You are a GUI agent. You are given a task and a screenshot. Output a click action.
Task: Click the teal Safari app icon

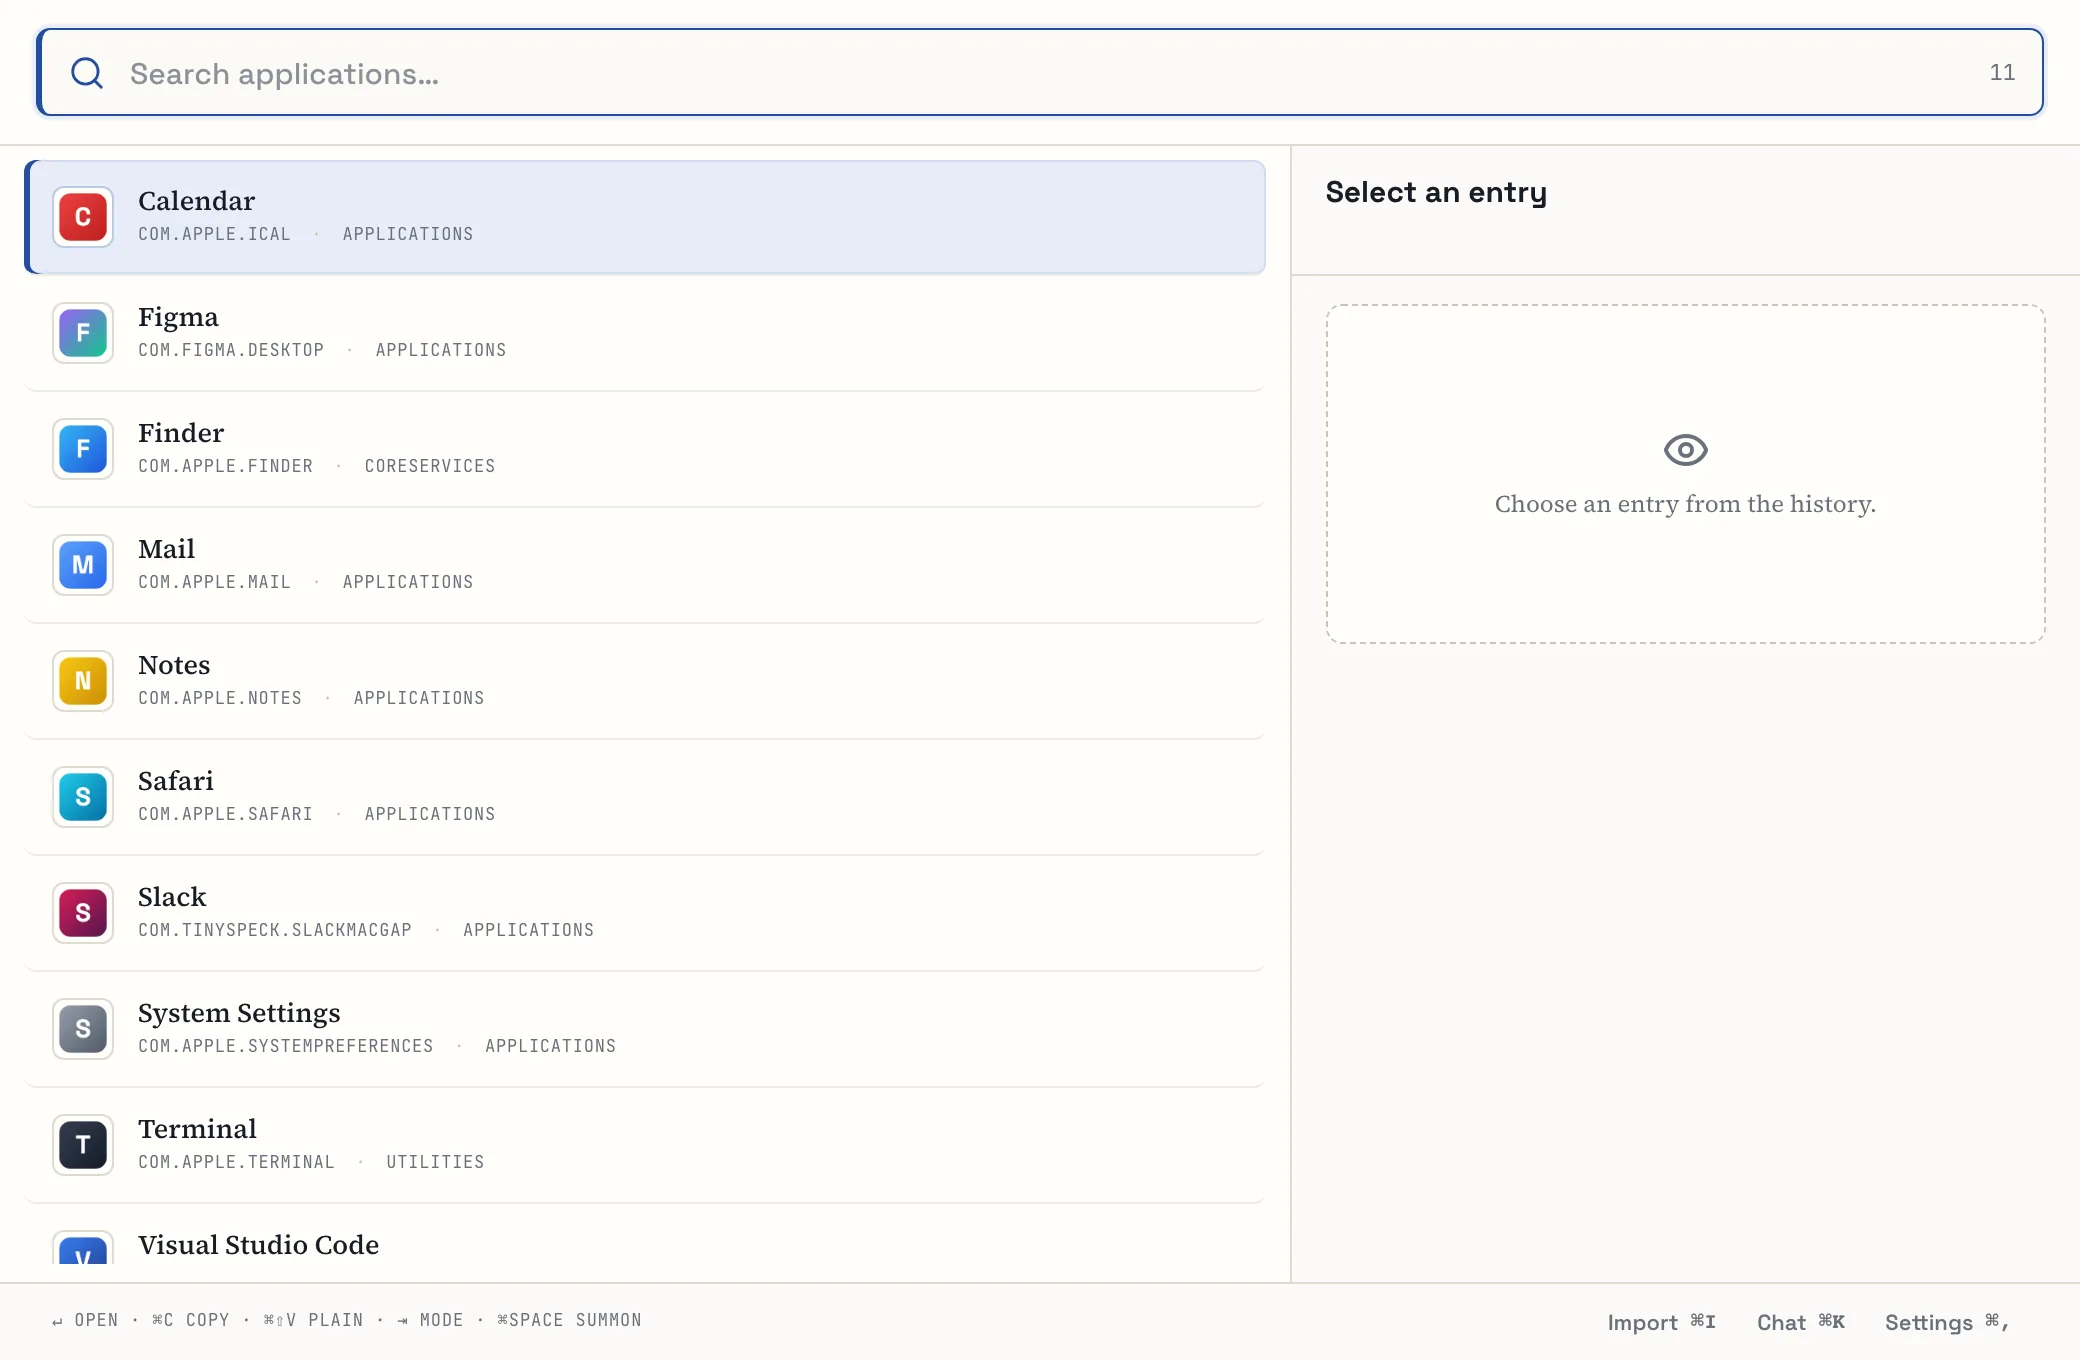click(x=83, y=797)
